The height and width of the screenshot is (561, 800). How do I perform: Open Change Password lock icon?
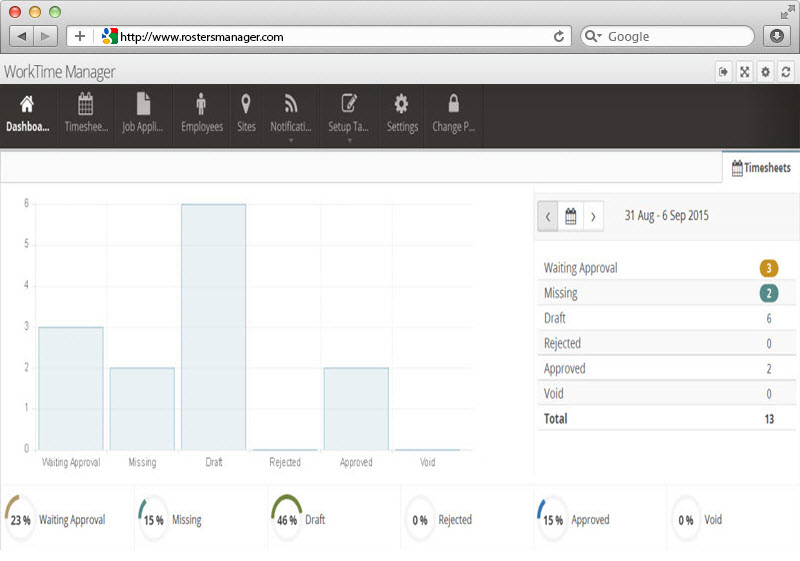454,104
